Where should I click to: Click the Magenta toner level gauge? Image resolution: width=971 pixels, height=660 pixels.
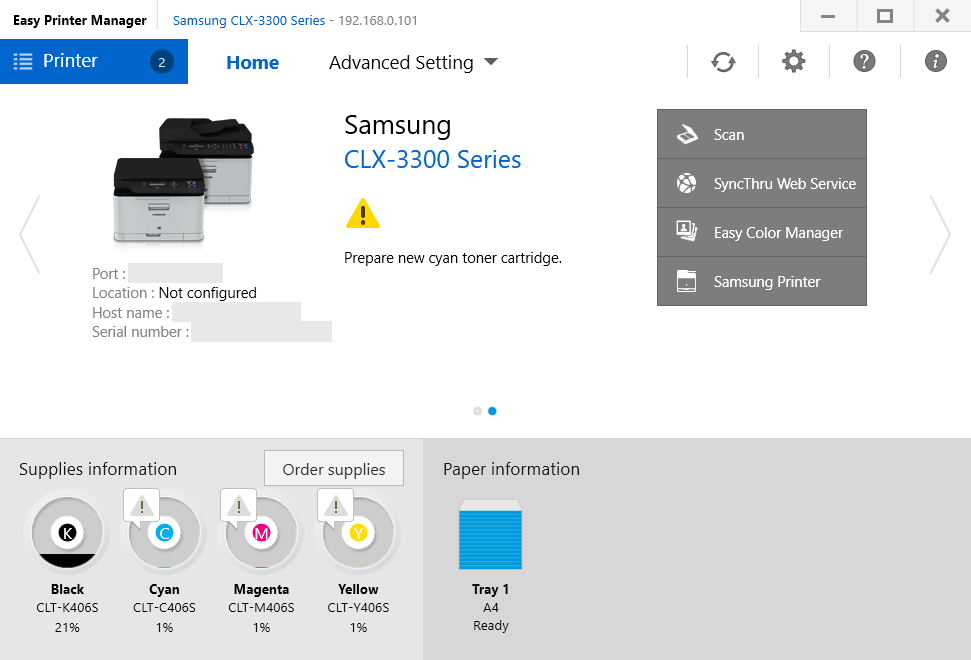(261, 532)
